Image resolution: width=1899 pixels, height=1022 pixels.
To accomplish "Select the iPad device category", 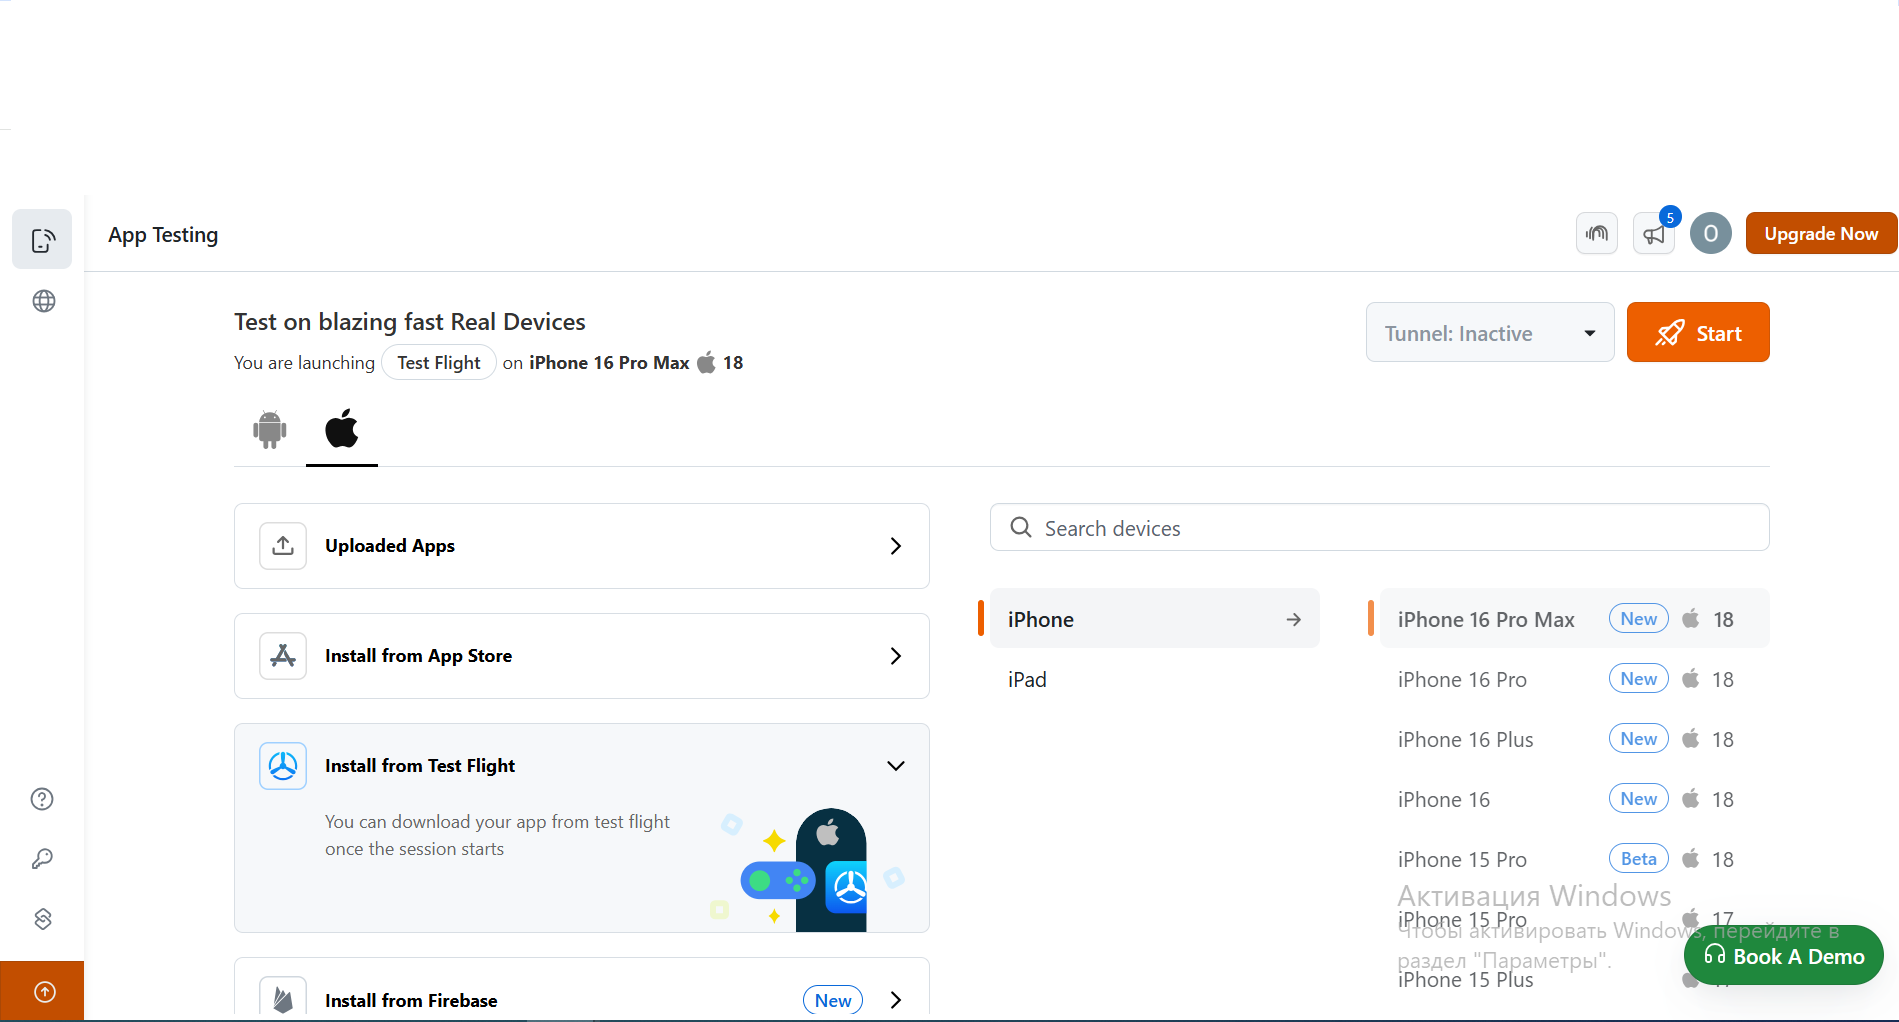I will point(1027,680).
